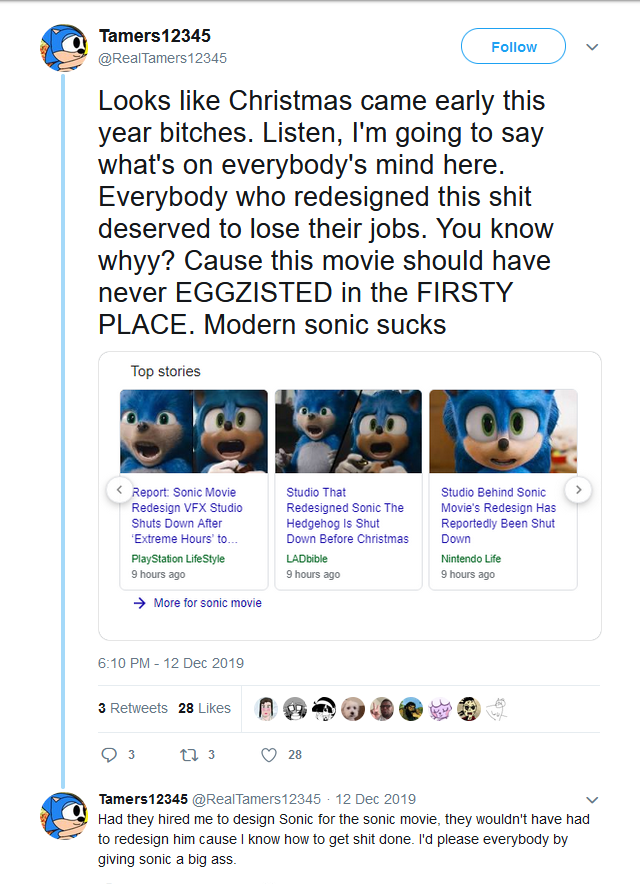Open the Nintendo Life story headline

498,515
